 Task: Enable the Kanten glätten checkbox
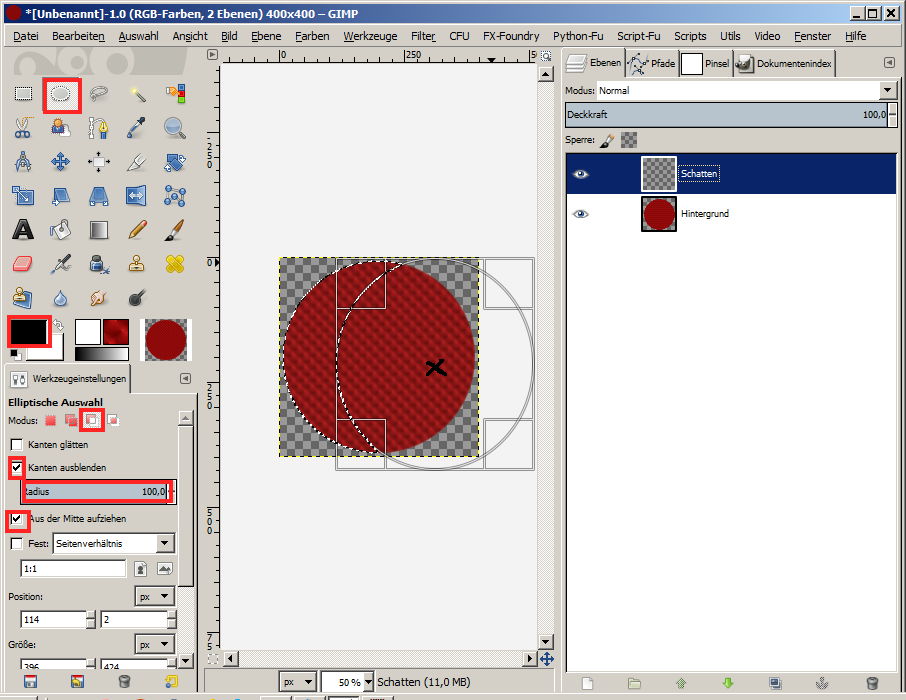[16, 444]
